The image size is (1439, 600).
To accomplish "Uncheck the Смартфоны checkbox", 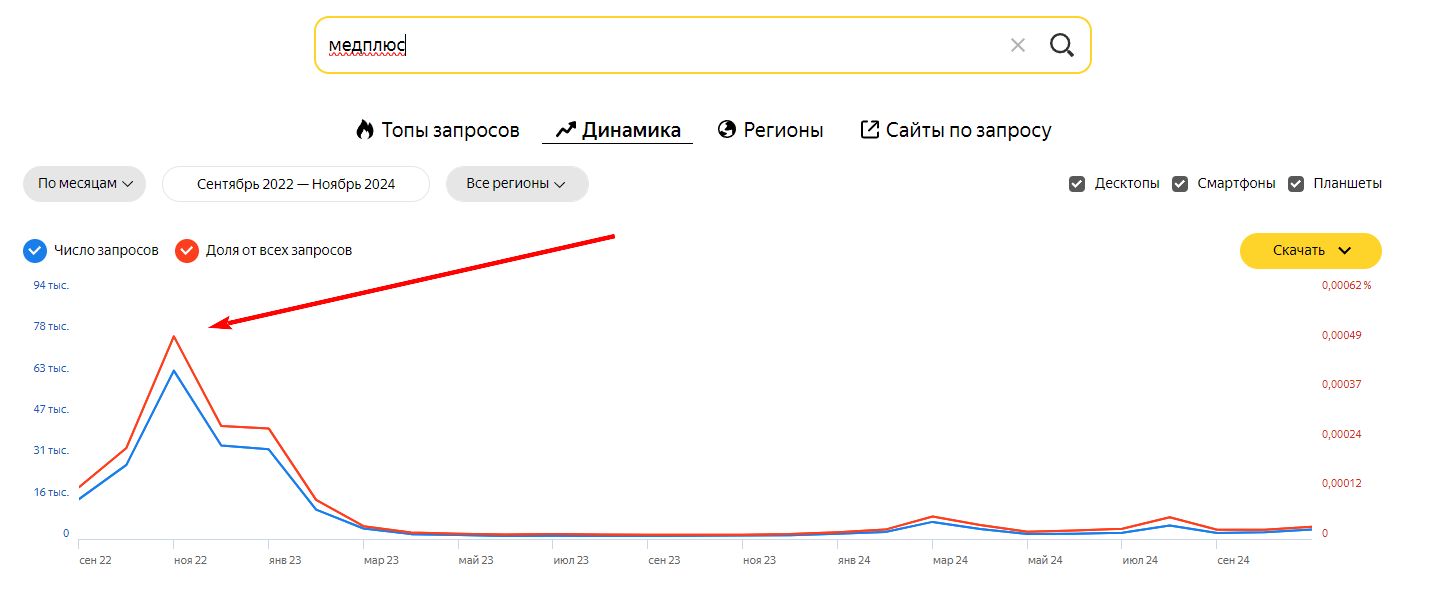I will coord(1180,184).
